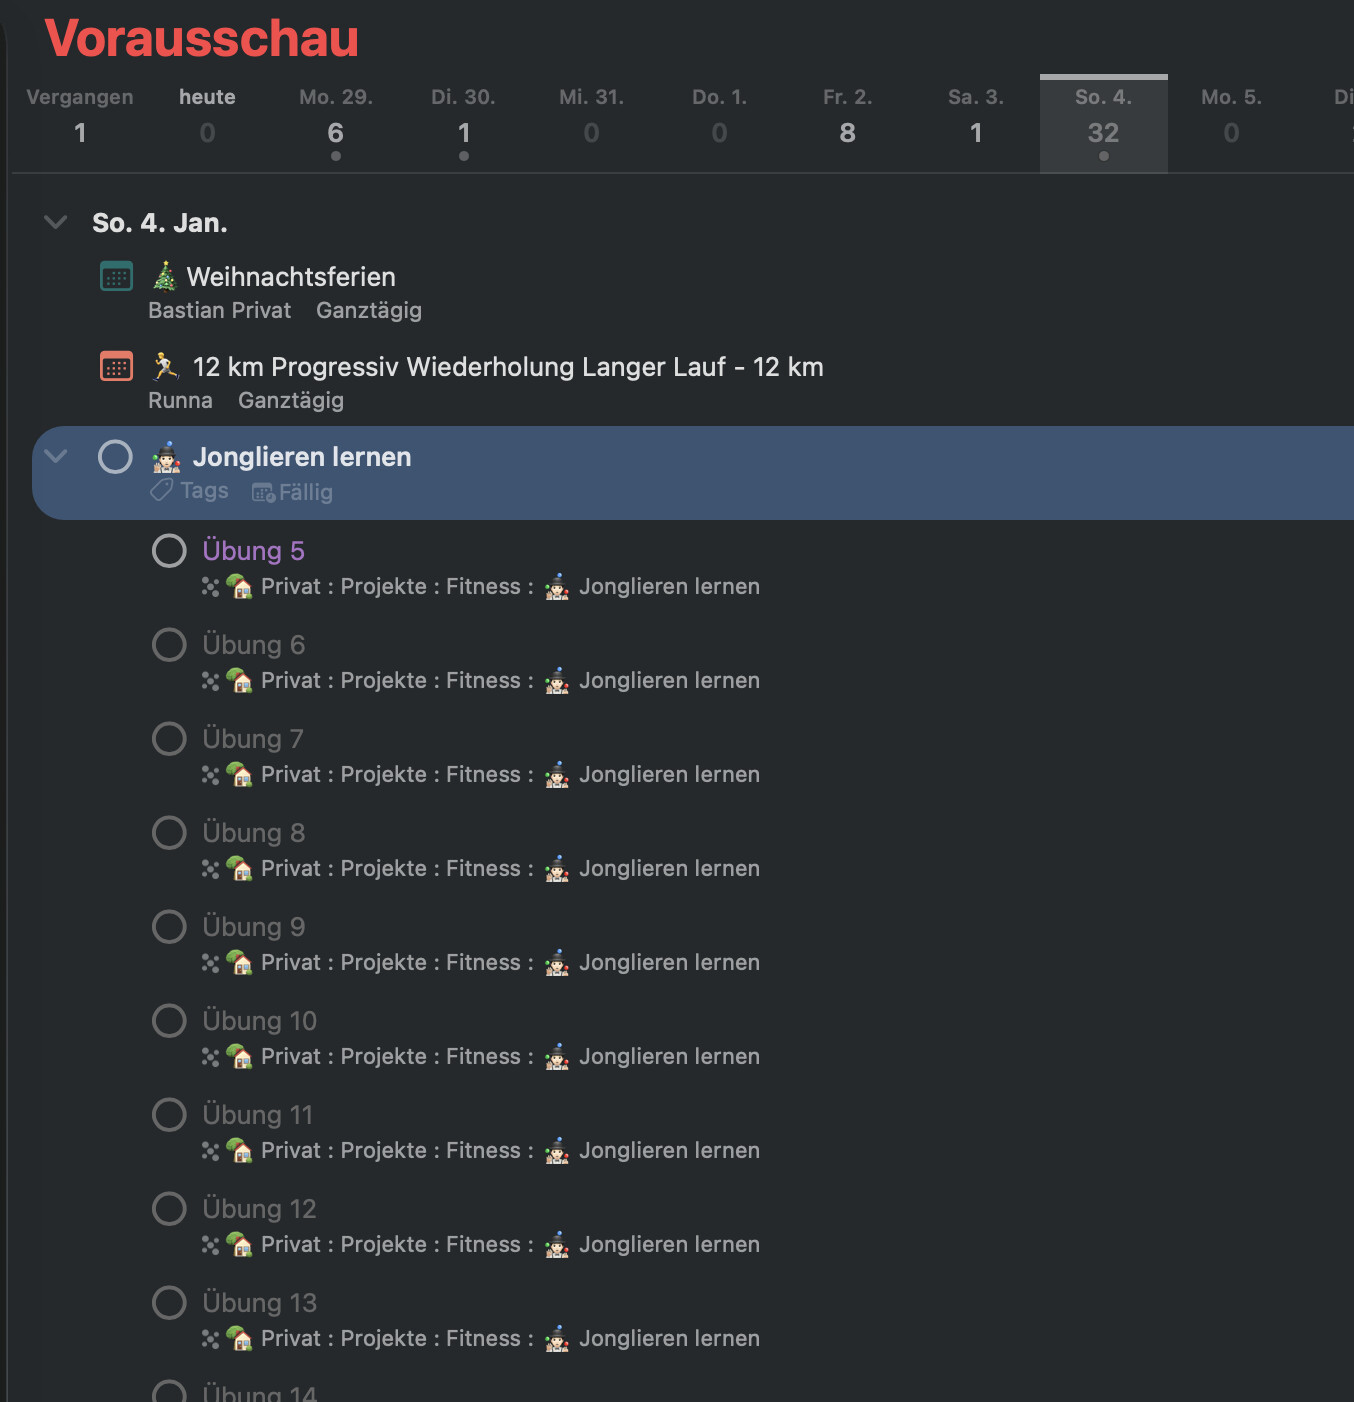Click the house emoji icon under Übung 7
The height and width of the screenshot is (1402, 1354).
240,775
